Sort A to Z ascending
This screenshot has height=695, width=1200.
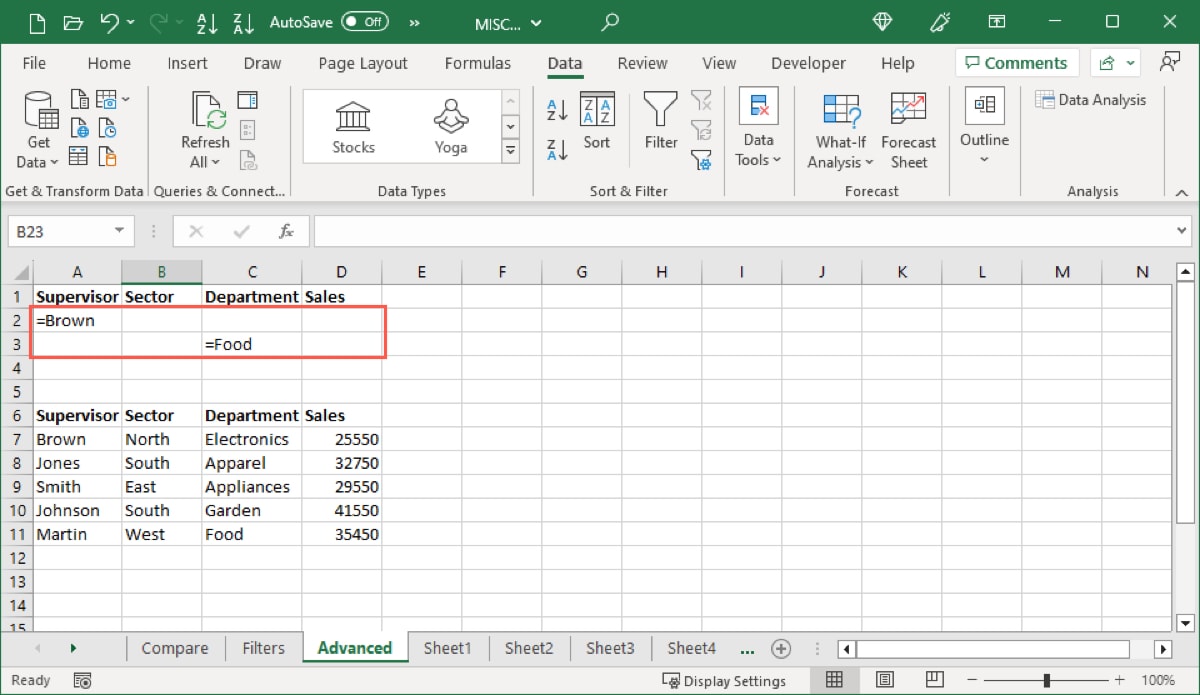[x=556, y=110]
